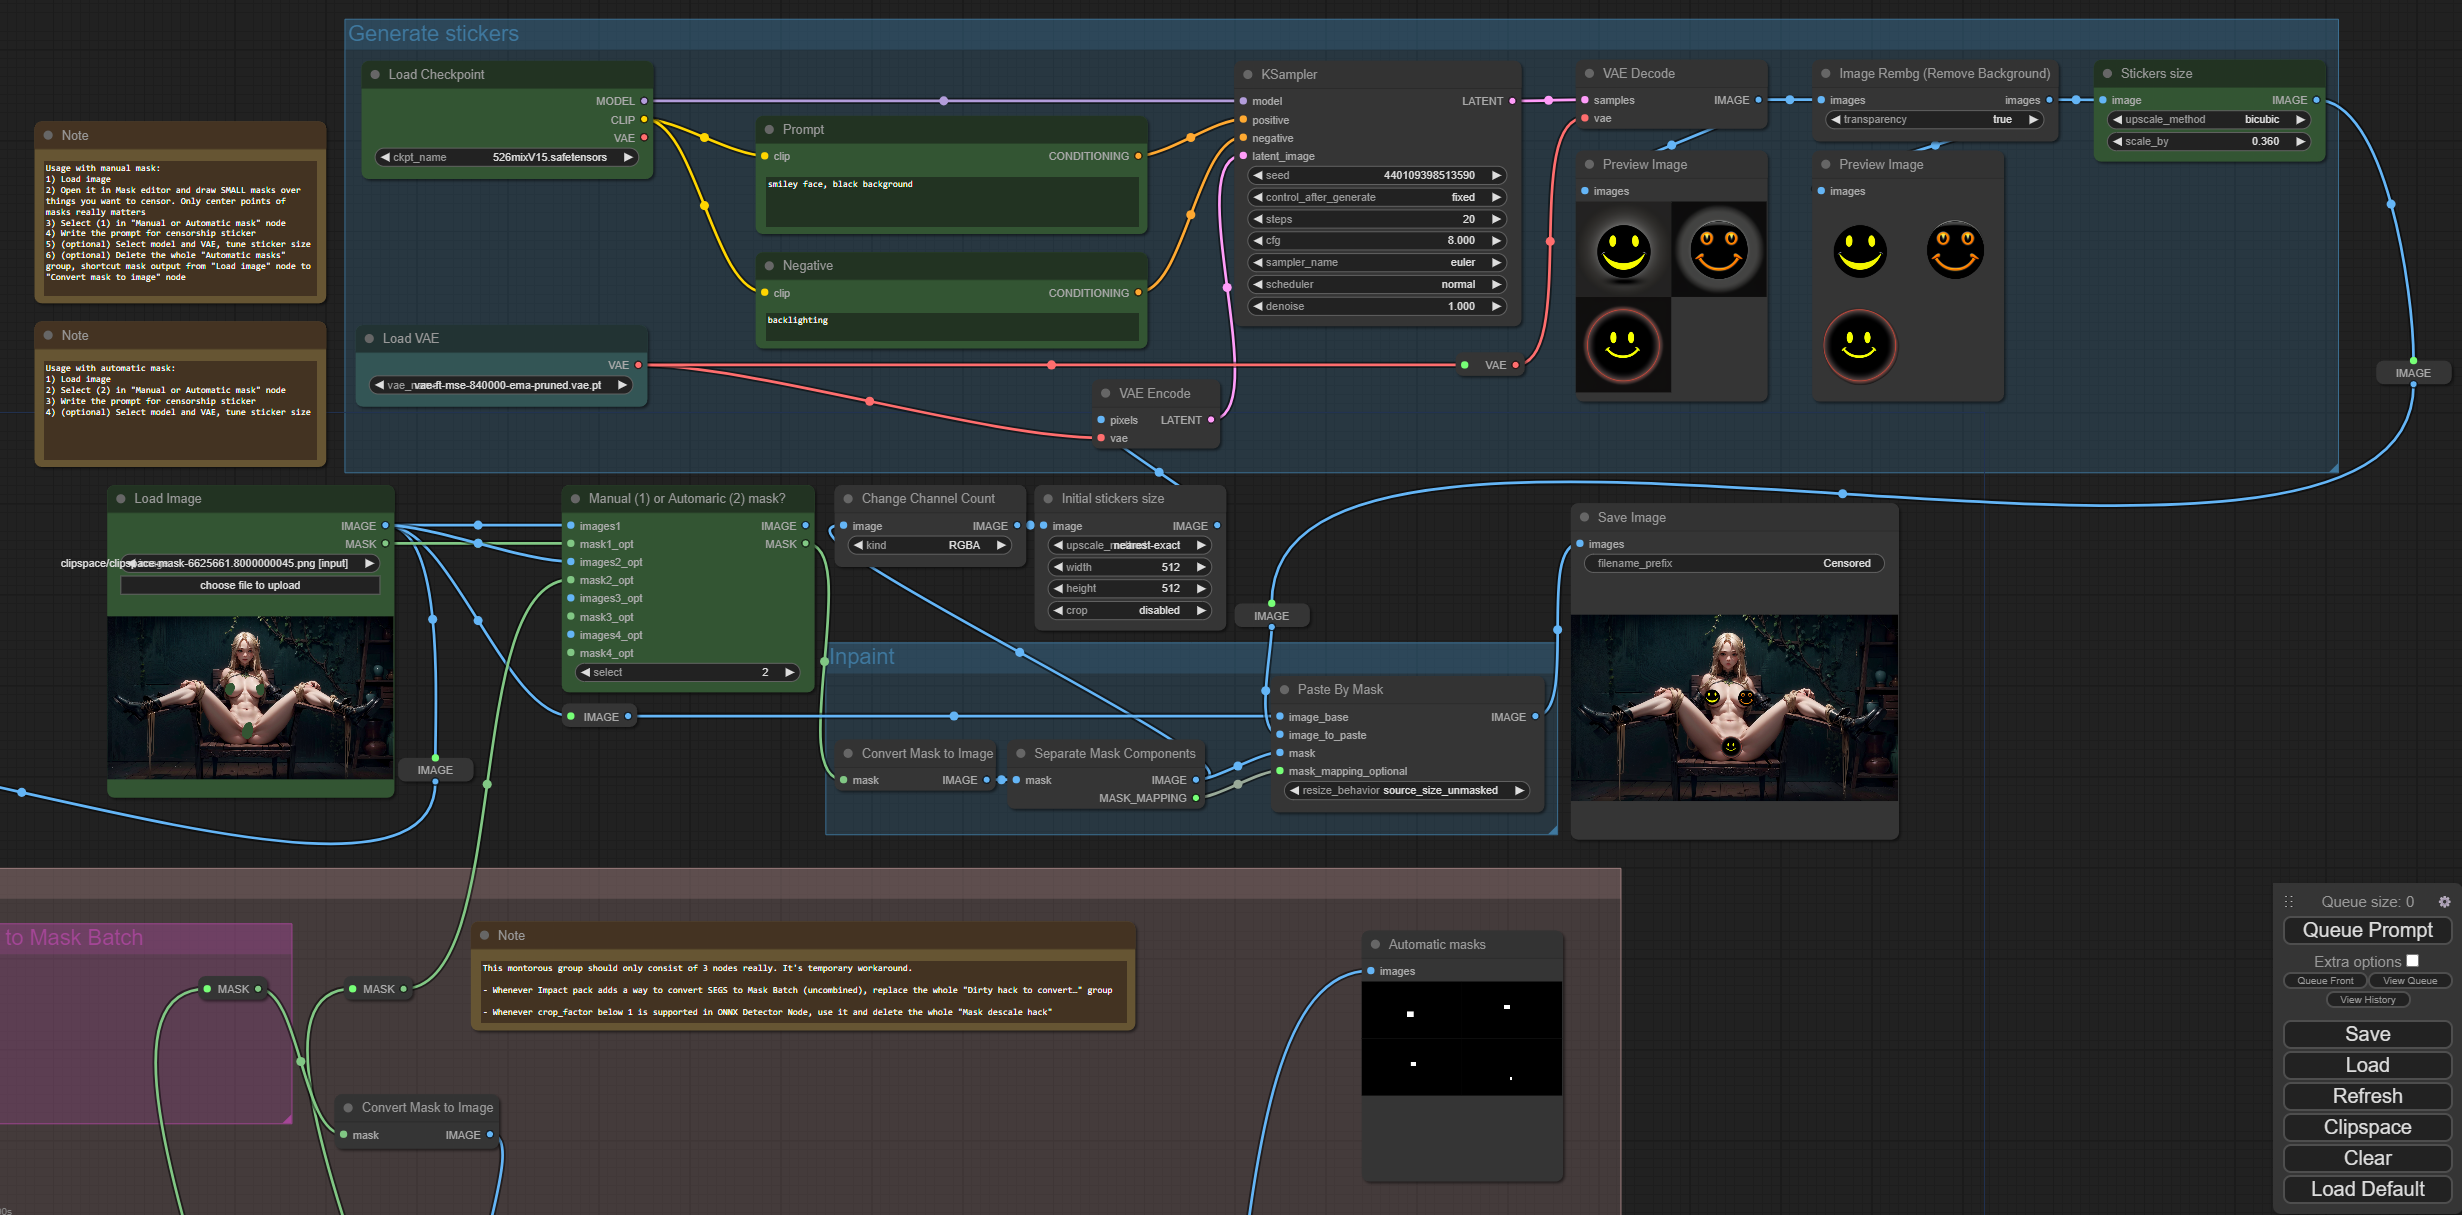Toggle the crop disabled setting
The image size is (2462, 1215).
1129,611
